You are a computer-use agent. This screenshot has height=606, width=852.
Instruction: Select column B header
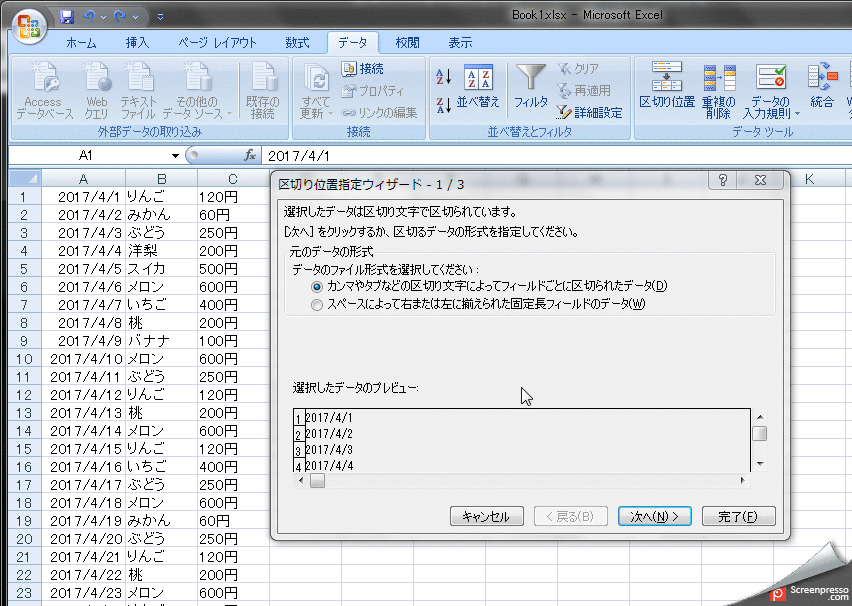pos(161,179)
